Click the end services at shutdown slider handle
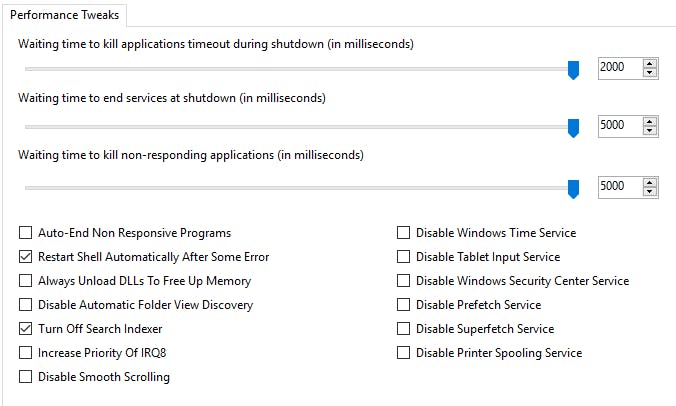This screenshot has width=676, height=406. point(573,127)
